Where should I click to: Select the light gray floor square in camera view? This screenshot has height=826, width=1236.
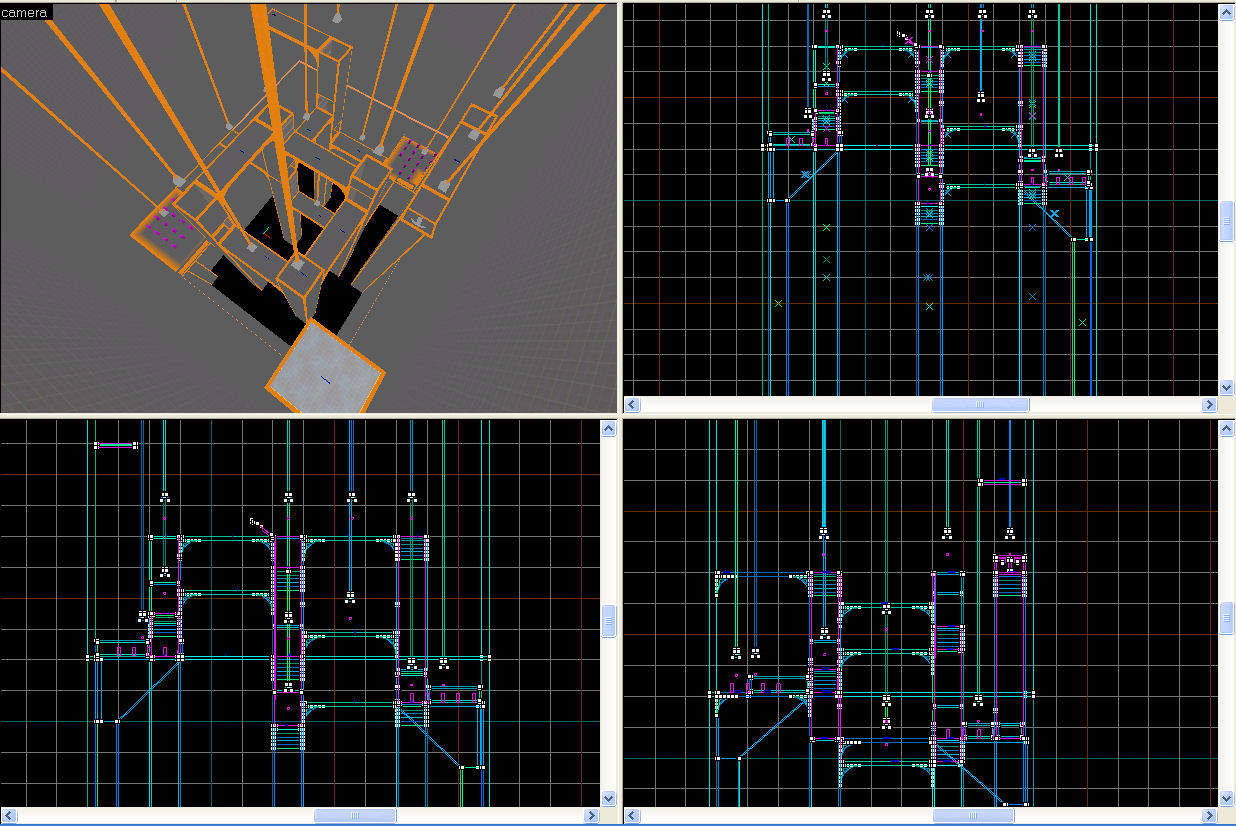(324, 368)
